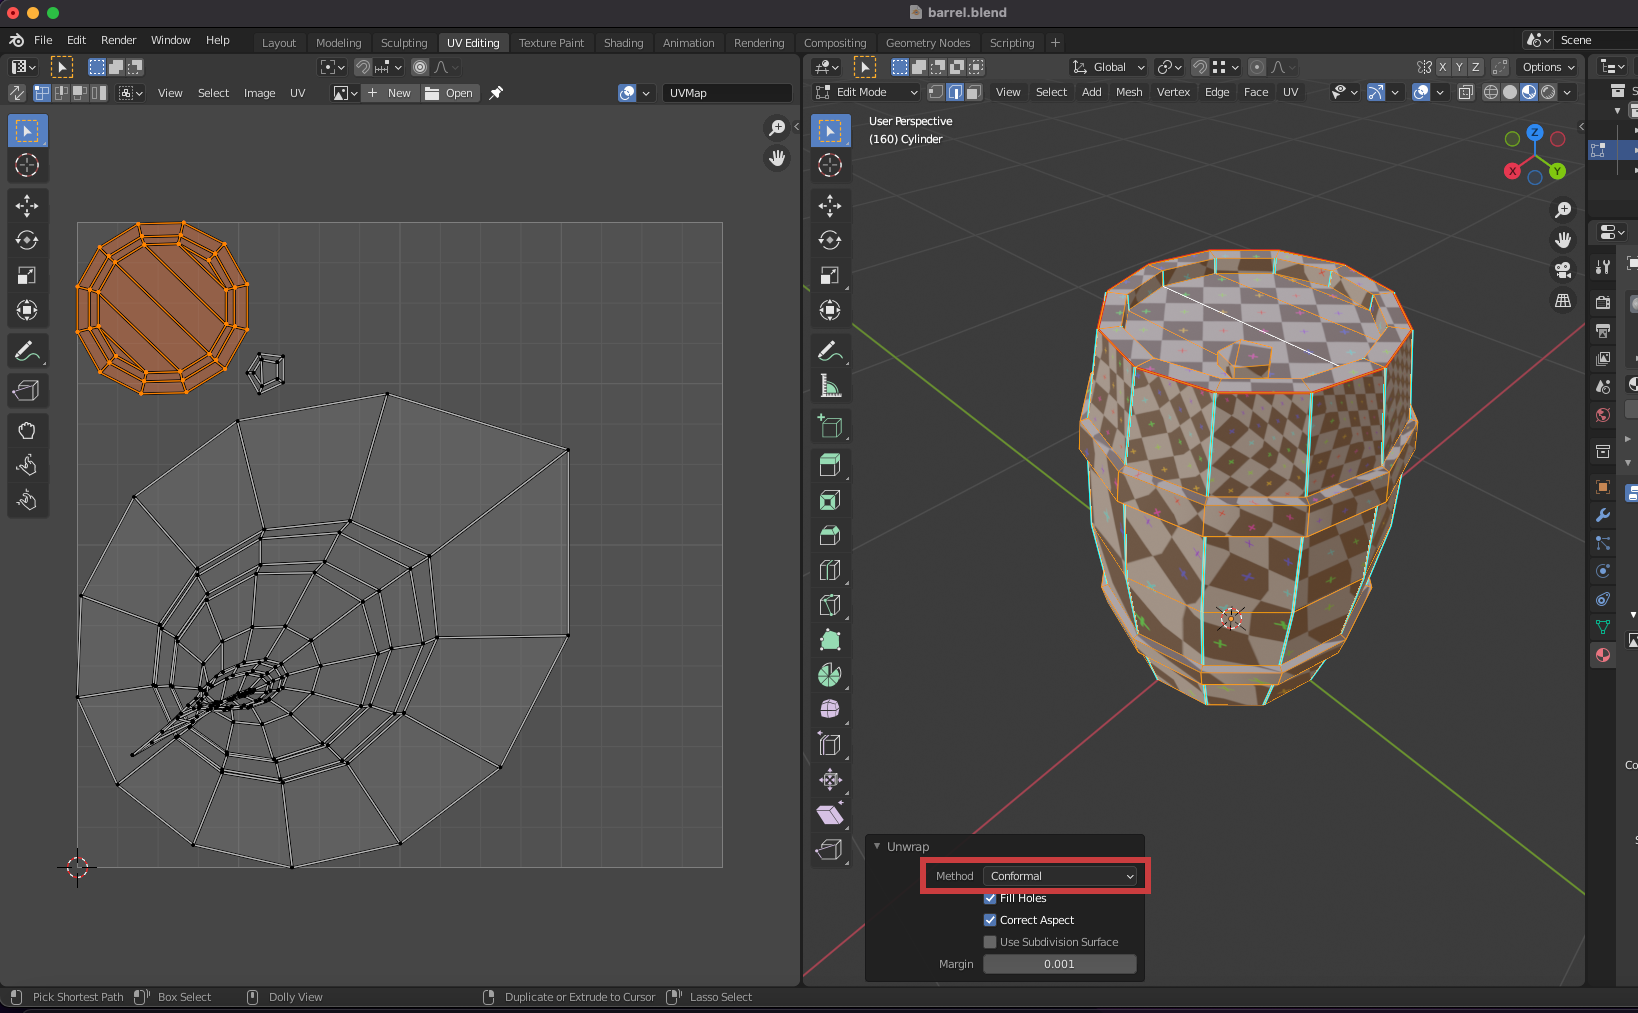Select the Knife tool in 3D viewport
Image resolution: width=1638 pixels, height=1013 pixels.
tap(829, 605)
